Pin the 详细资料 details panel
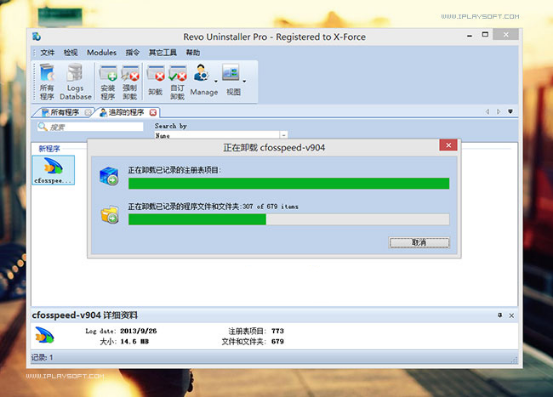This screenshot has height=398, width=554. (x=500, y=315)
